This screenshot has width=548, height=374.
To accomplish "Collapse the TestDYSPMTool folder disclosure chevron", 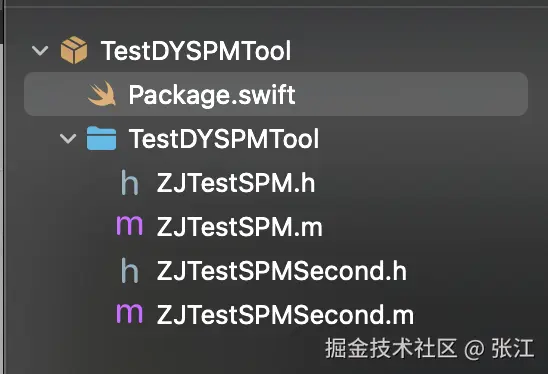I will click(x=68, y=138).
